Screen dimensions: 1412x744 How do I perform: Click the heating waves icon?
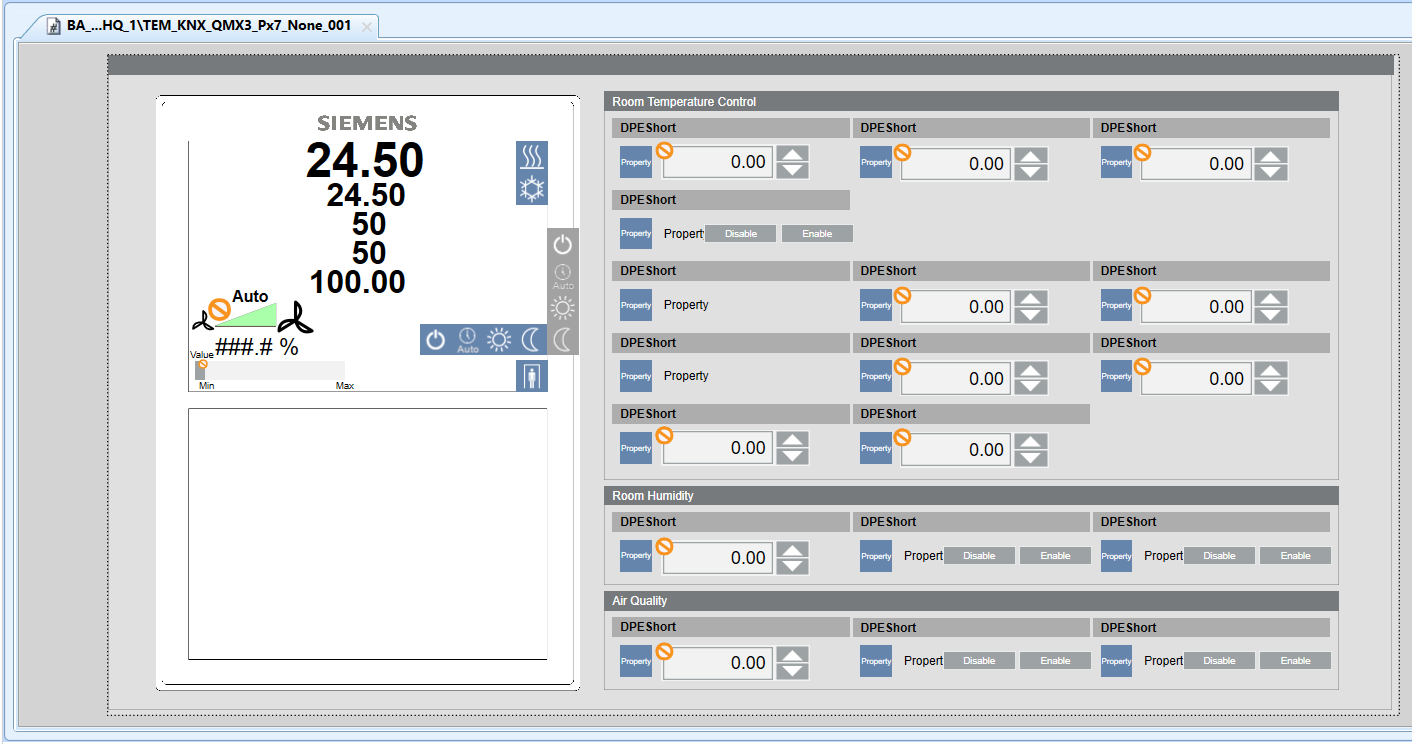pyautogui.click(x=531, y=157)
